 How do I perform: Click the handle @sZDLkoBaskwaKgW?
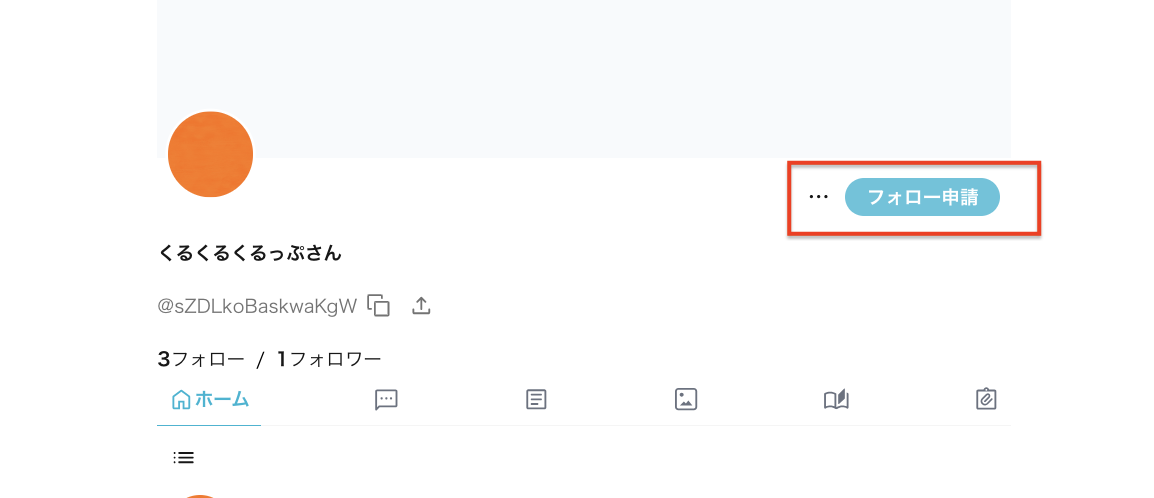258,306
